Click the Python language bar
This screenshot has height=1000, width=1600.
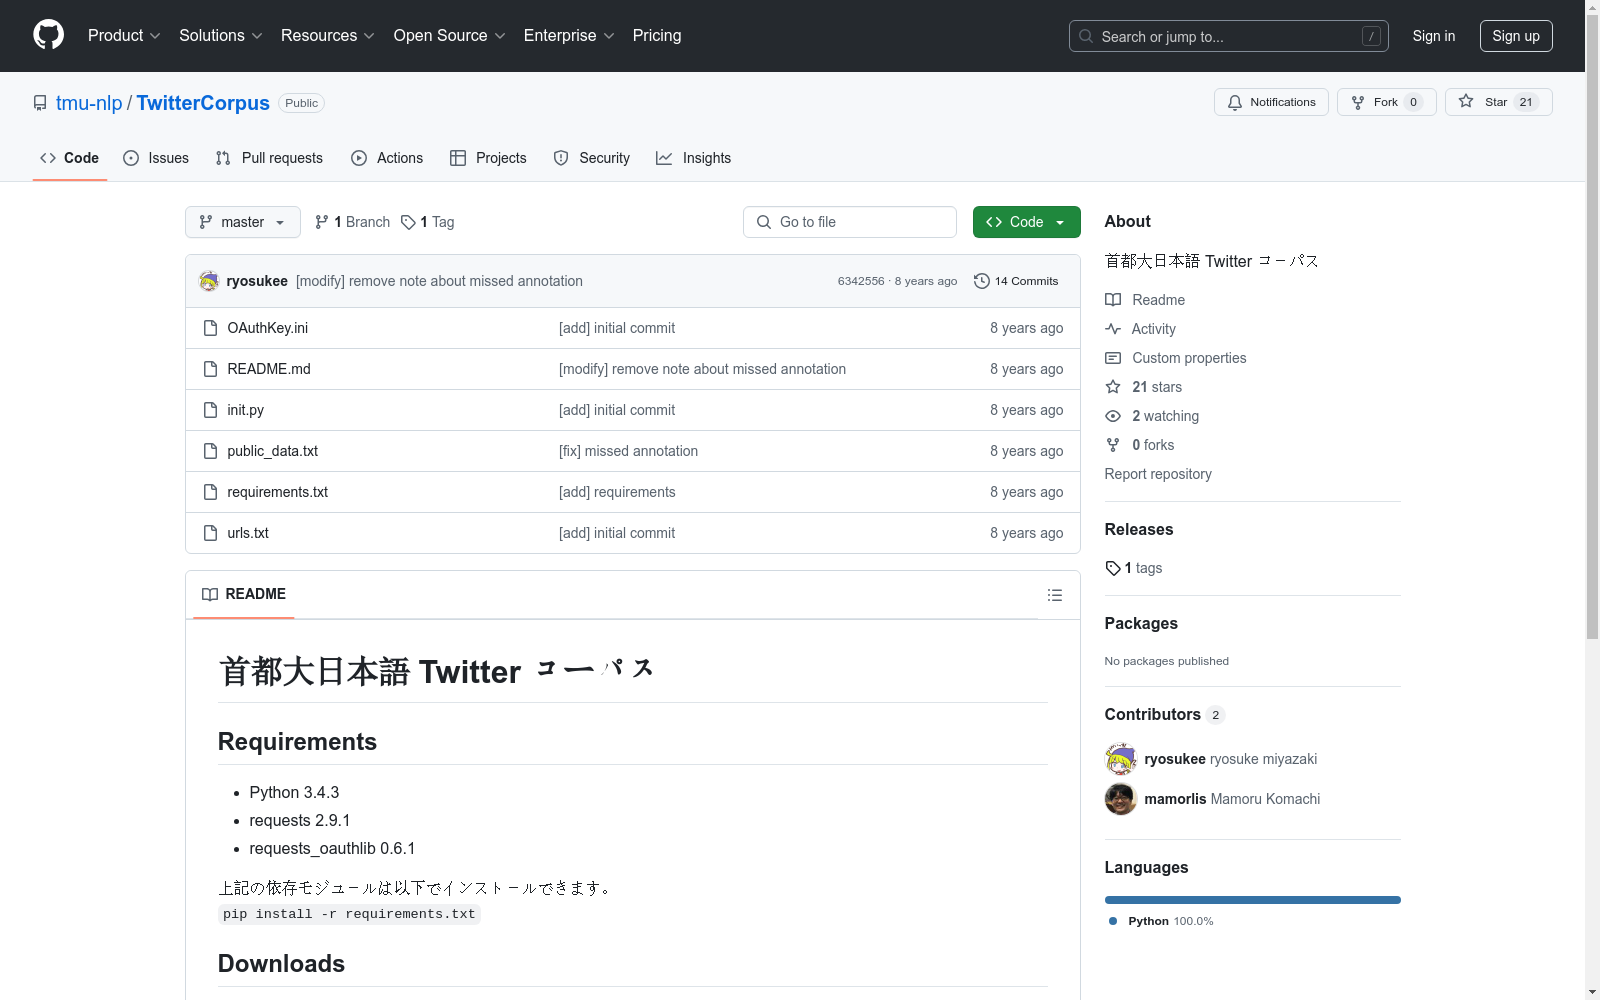[1252, 900]
